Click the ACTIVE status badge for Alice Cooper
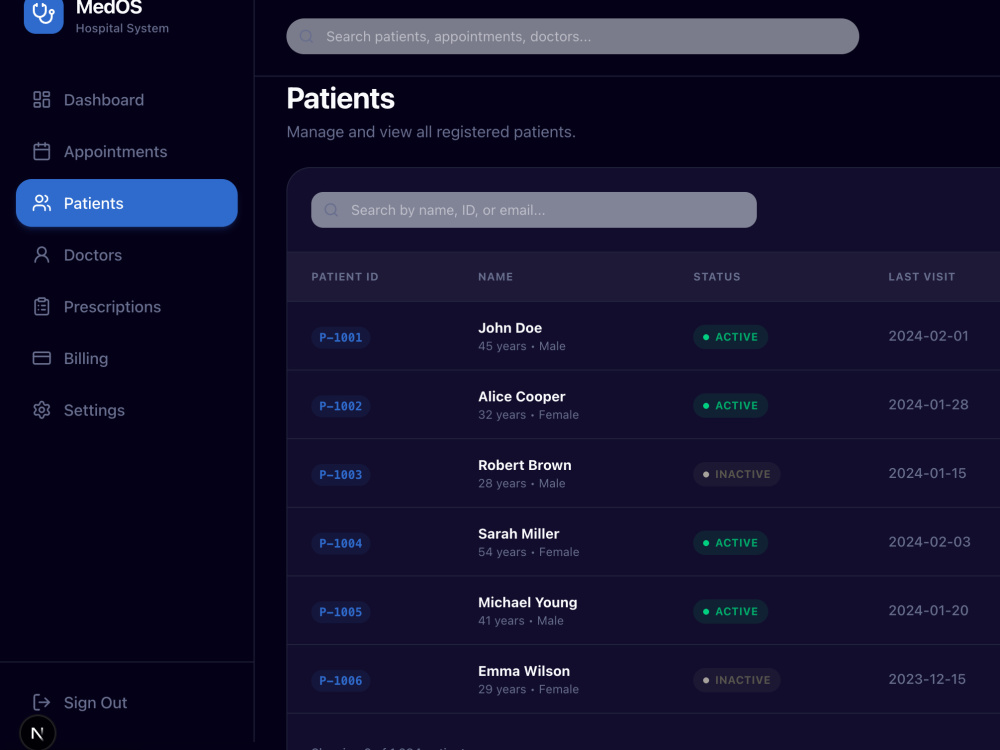 click(x=730, y=406)
